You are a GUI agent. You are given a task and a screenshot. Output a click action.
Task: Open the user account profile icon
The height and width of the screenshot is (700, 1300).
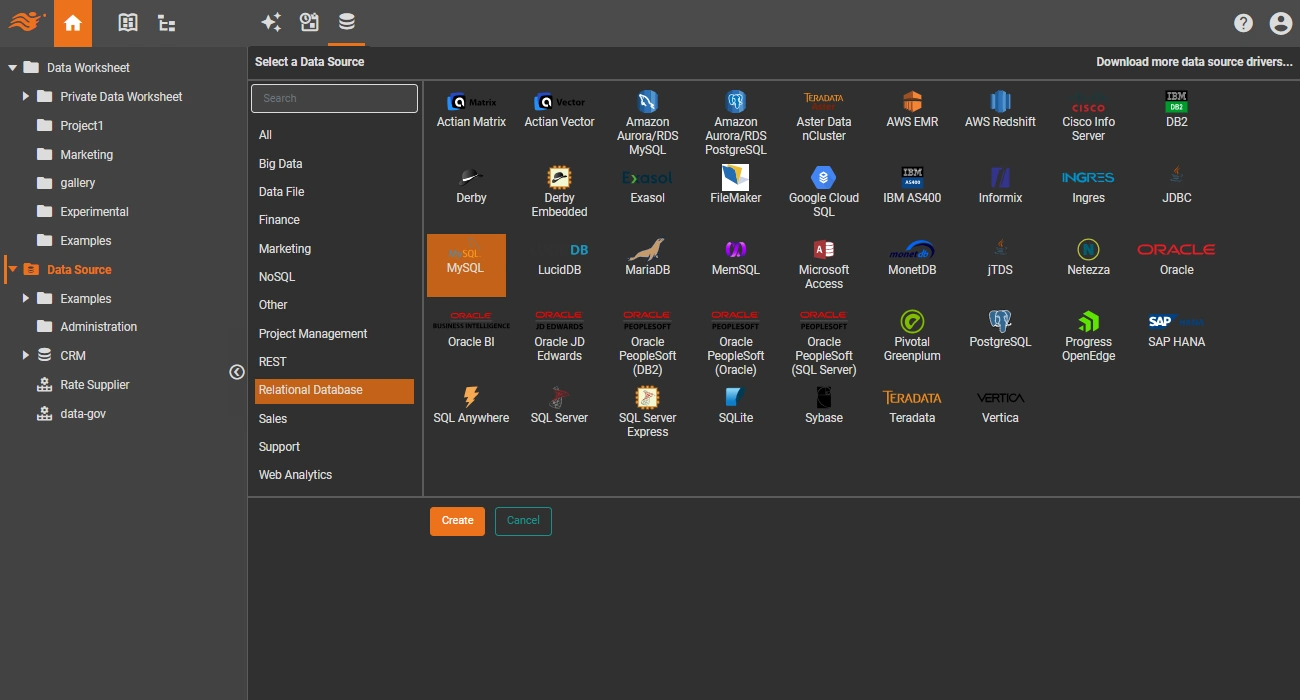1280,23
